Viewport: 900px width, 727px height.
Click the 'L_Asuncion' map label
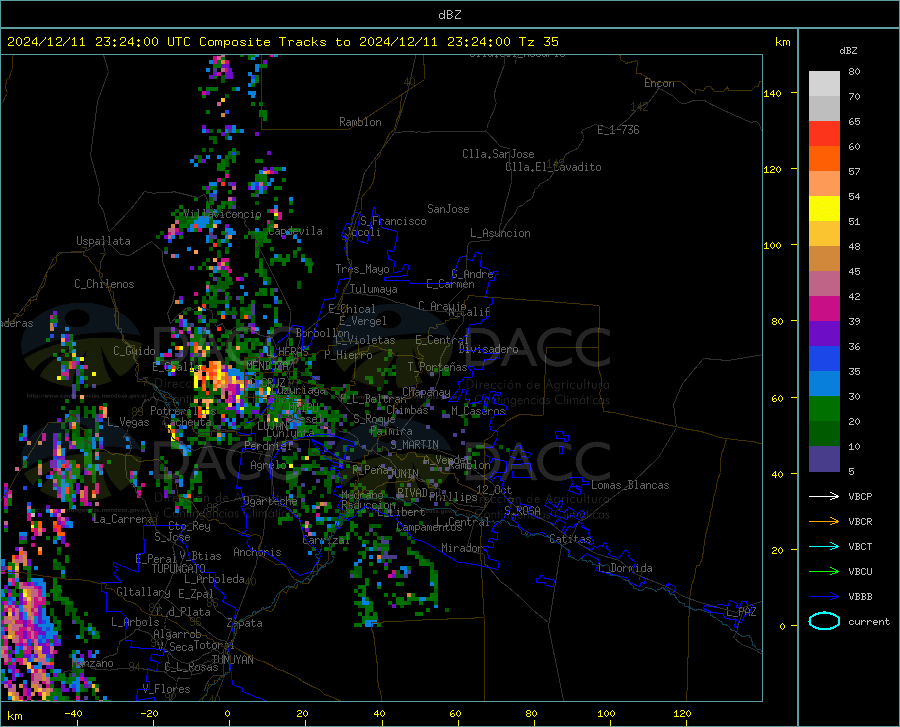(x=500, y=233)
